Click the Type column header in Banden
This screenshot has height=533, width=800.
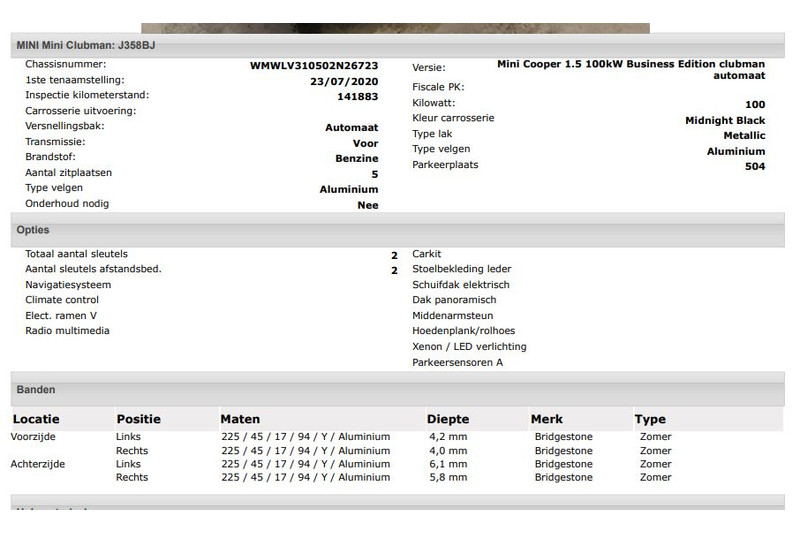tap(649, 419)
